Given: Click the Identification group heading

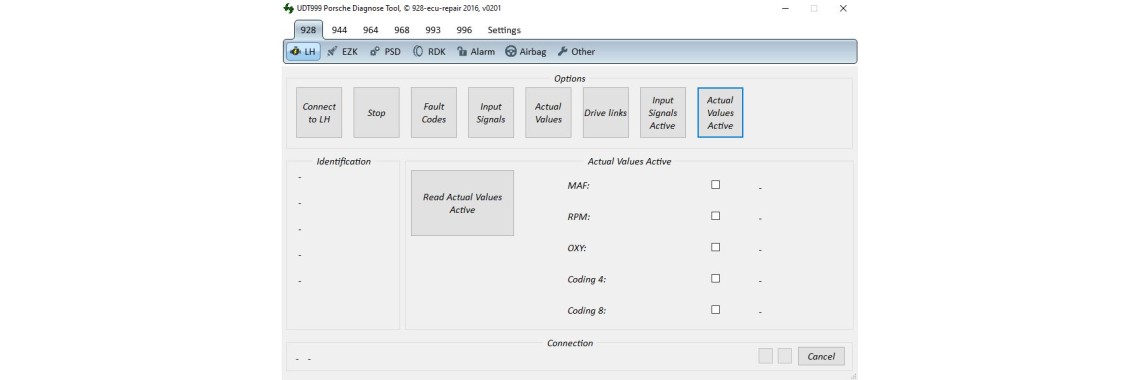Looking at the screenshot, I should click(344, 161).
